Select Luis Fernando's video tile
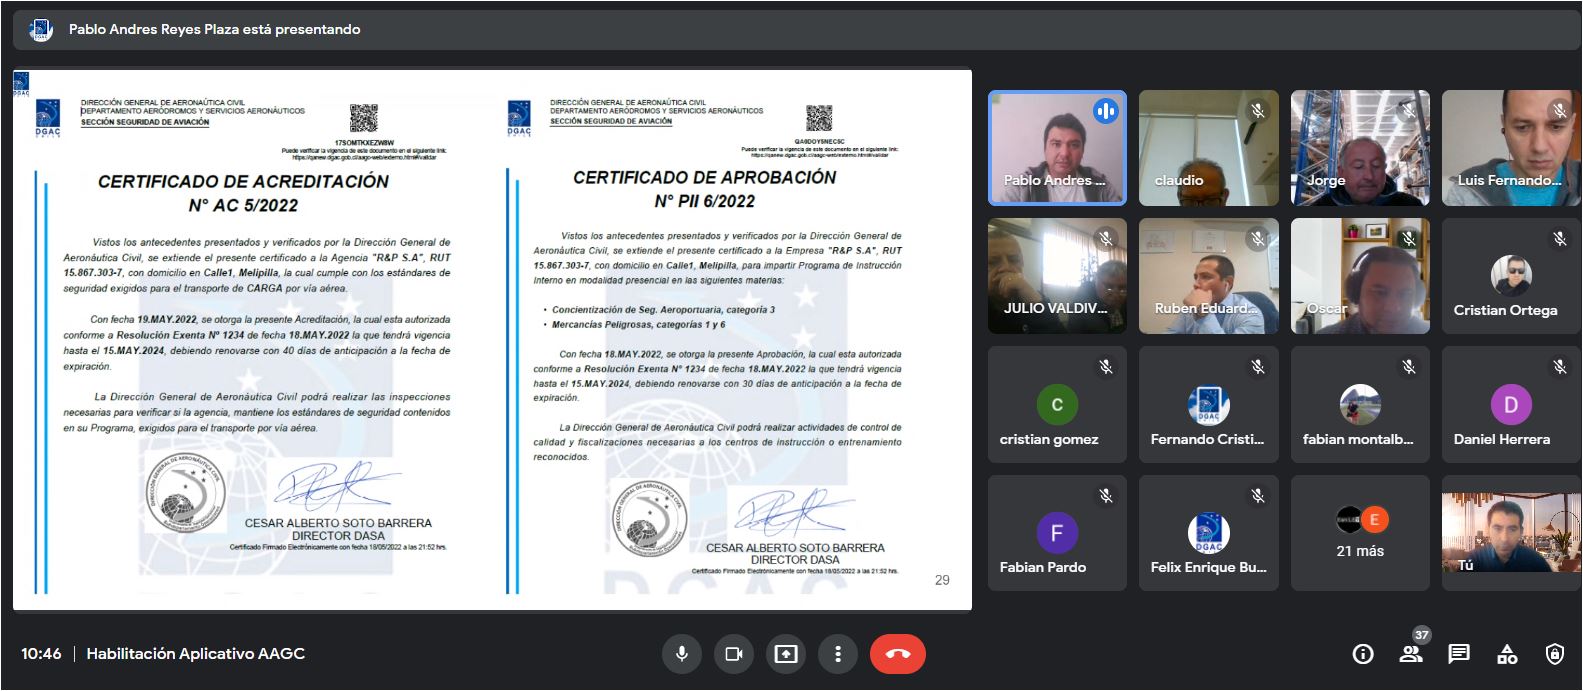Image resolution: width=1583 pixels, height=691 pixels. tap(1512, 148)
